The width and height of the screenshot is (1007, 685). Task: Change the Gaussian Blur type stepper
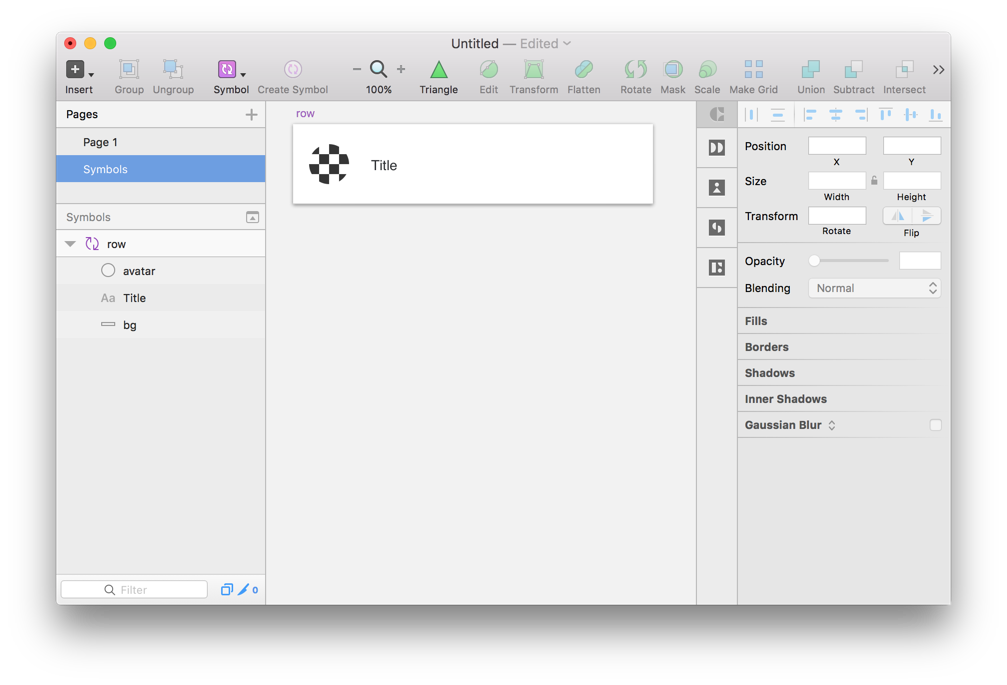[832, 425]
